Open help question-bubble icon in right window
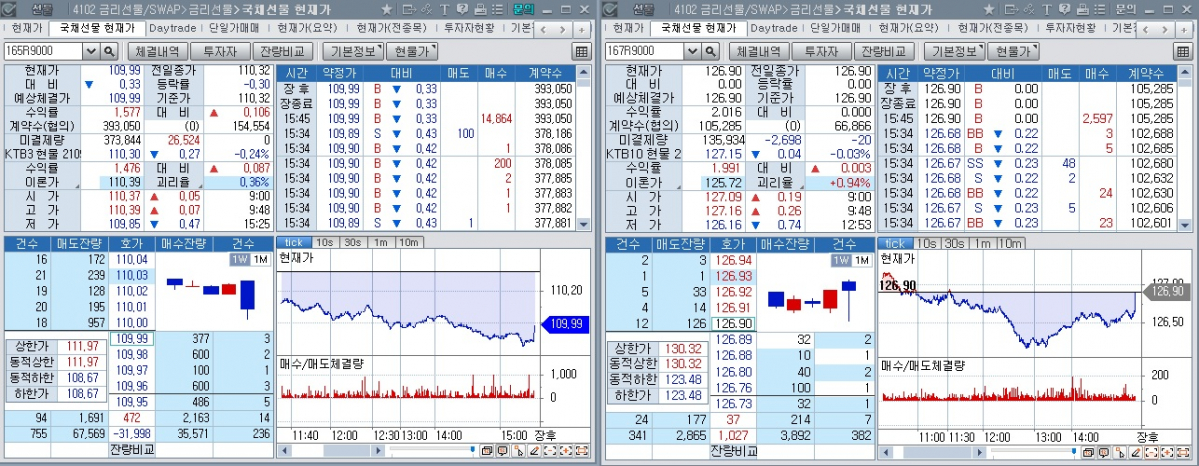1199x466 pixels. pos(1064,10)
